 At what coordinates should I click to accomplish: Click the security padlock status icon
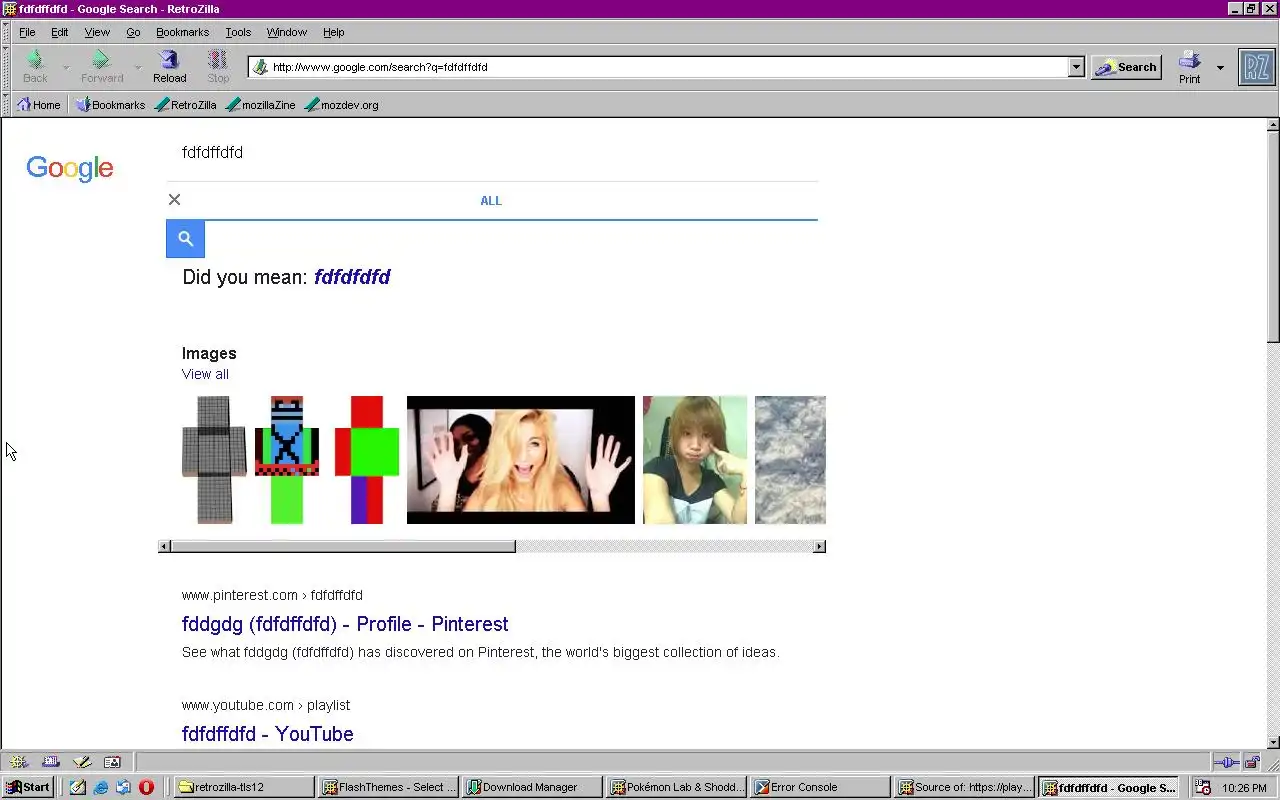tap(1252, 762)
